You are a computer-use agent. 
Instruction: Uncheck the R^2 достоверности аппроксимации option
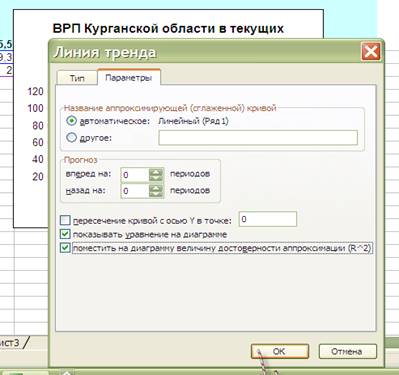[65, 248]
